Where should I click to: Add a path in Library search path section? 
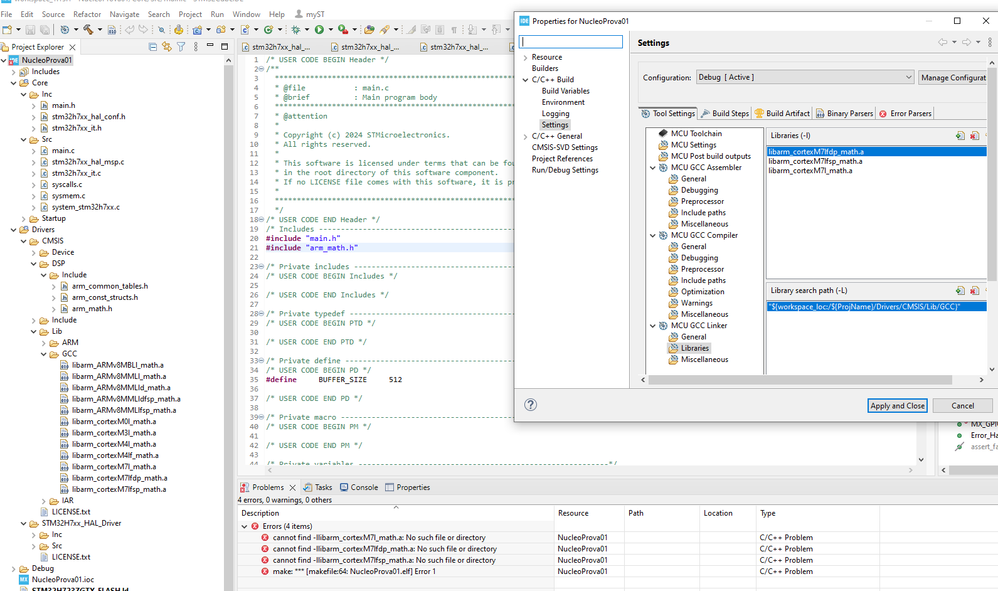click(960, 291)
